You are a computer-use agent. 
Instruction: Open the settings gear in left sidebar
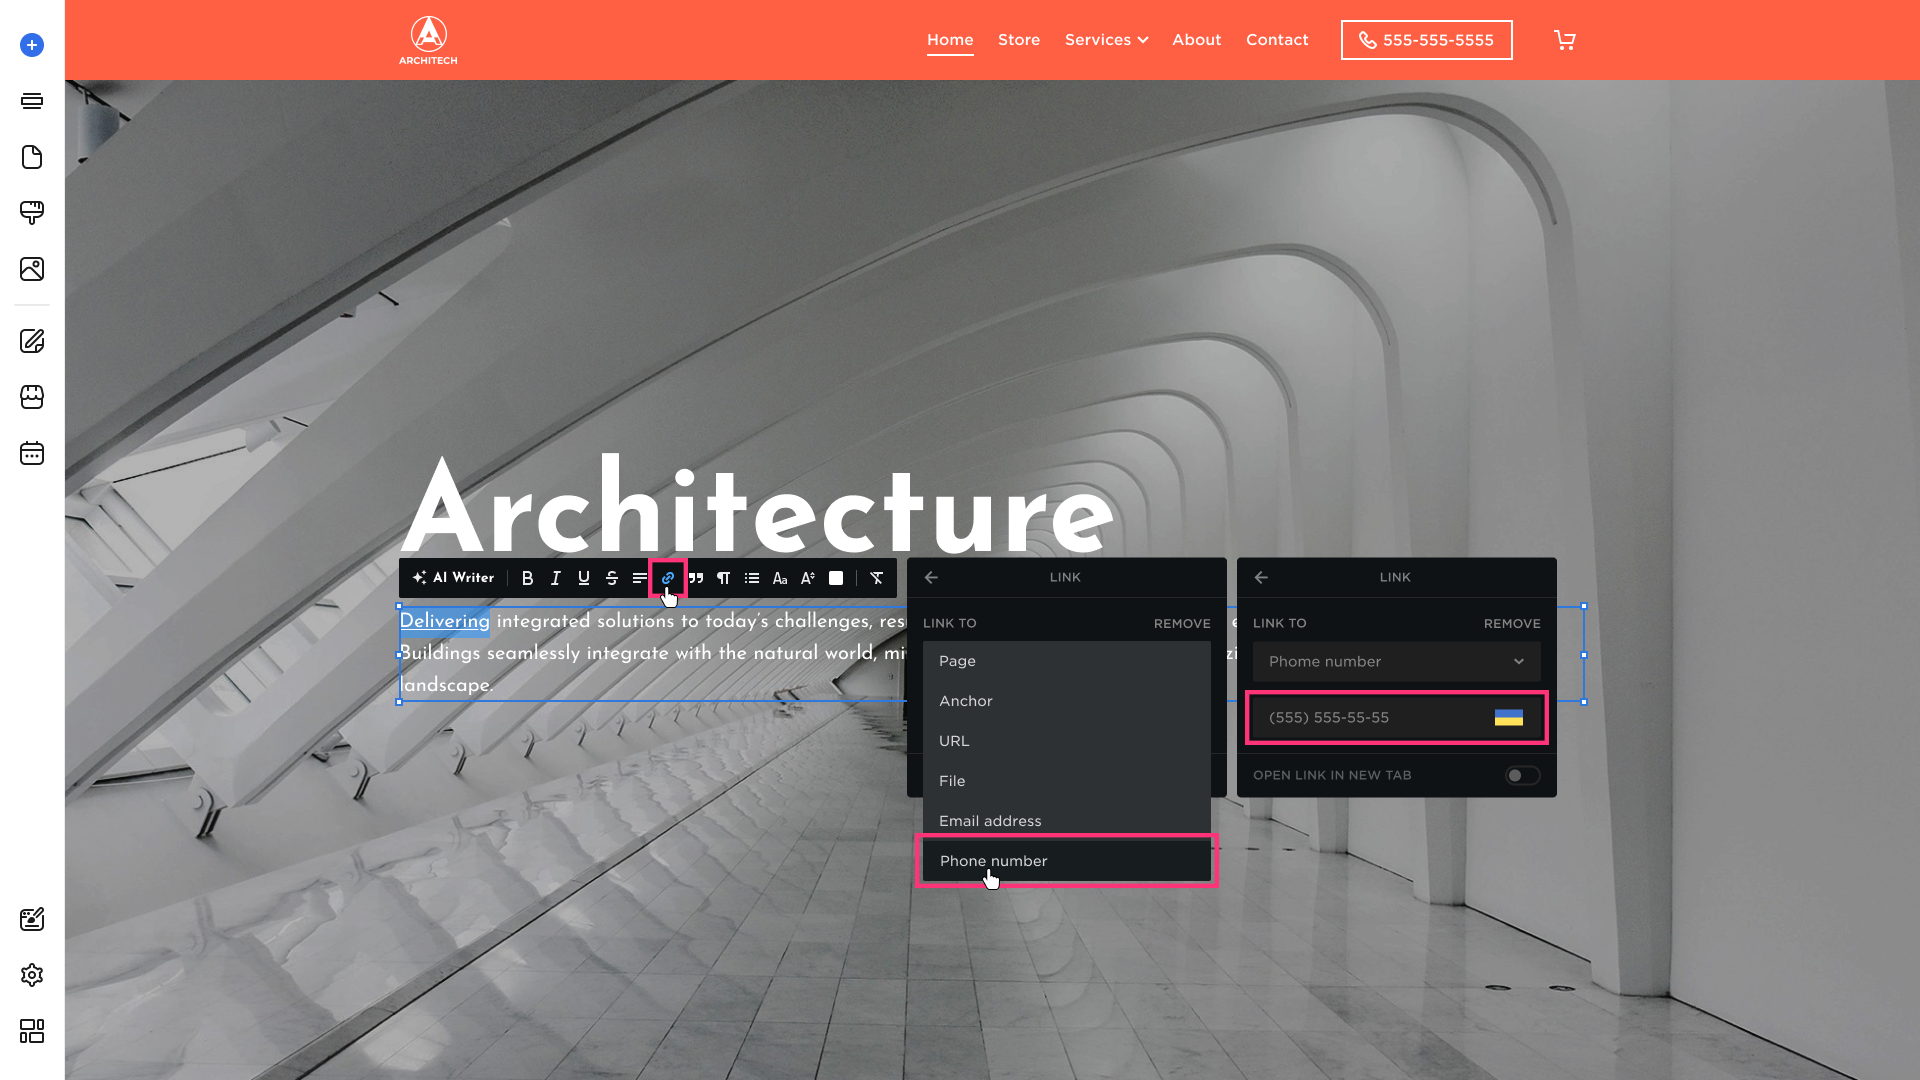point(32,975)
